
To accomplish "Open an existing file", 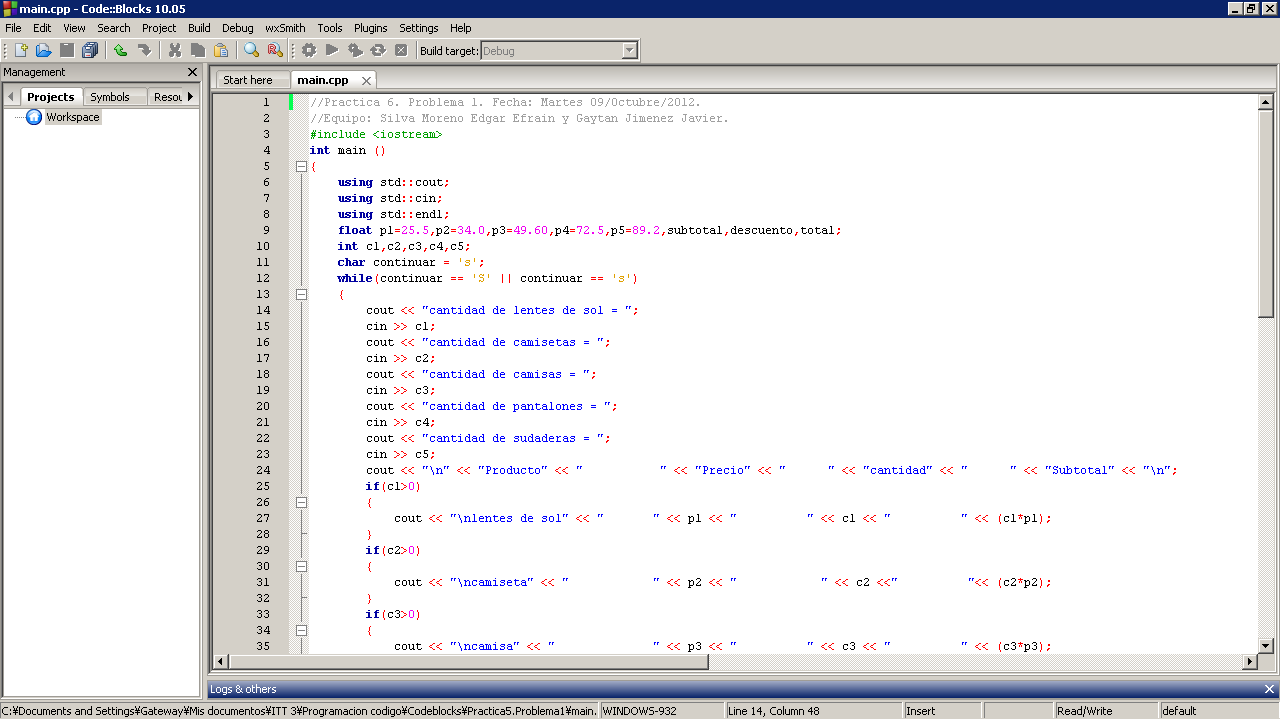I will [42, 50].
